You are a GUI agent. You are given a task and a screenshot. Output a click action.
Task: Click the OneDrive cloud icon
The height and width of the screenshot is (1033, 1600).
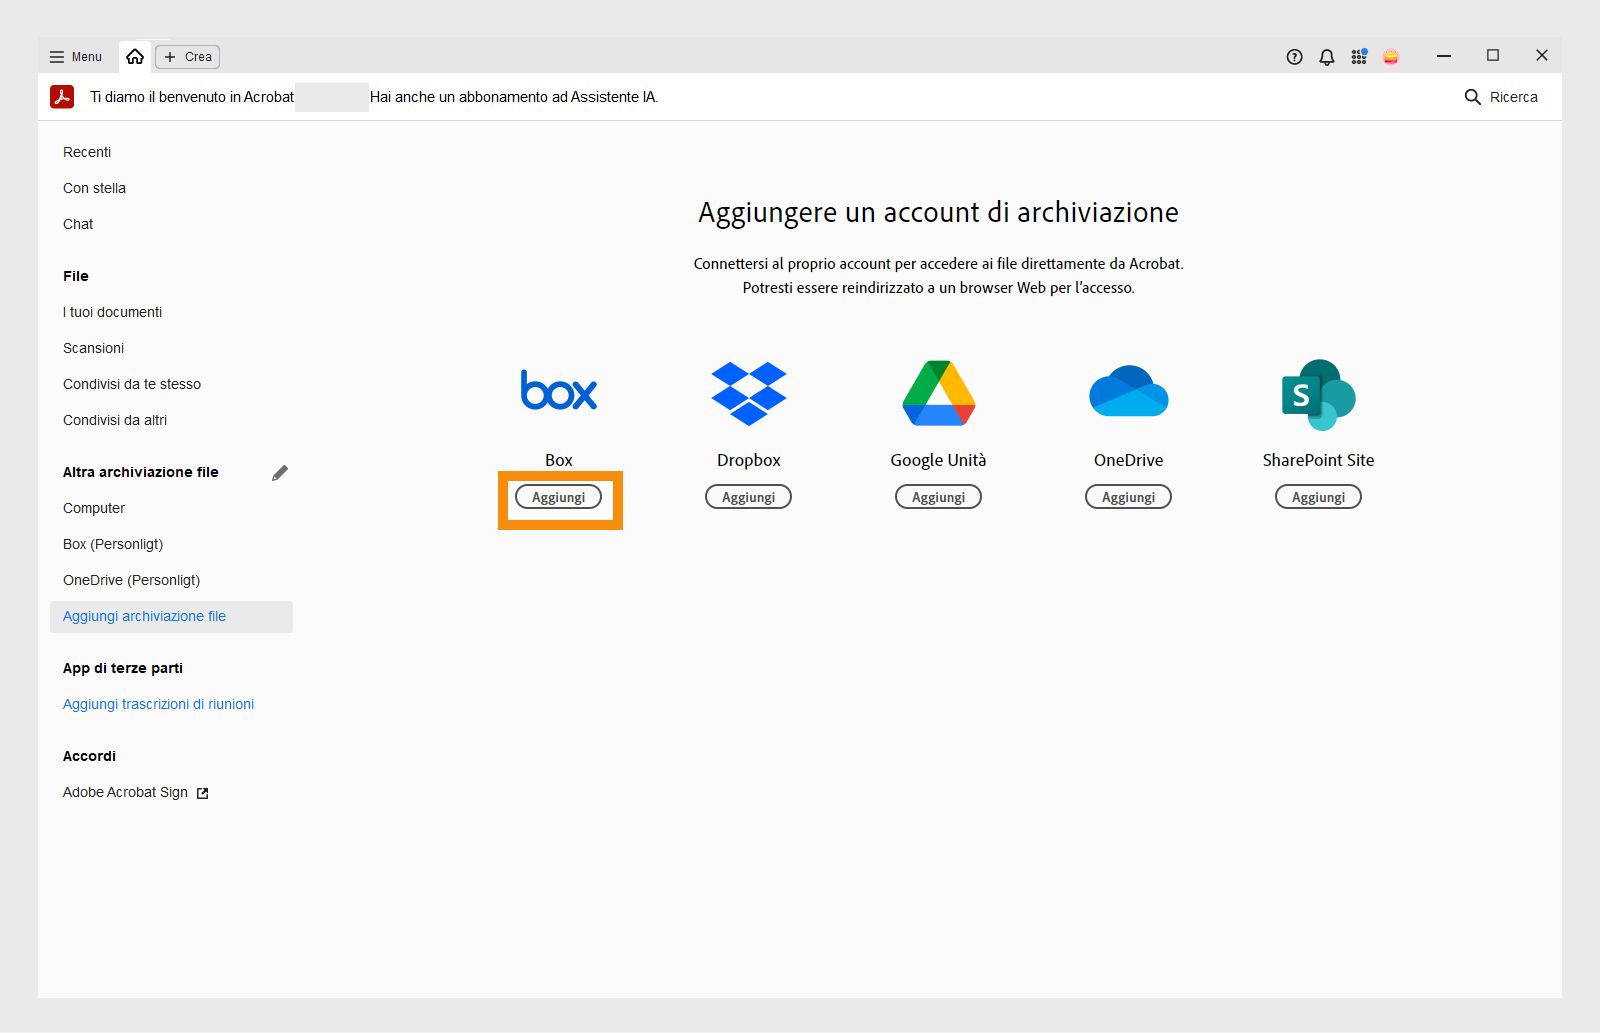tap(1128, 392)
